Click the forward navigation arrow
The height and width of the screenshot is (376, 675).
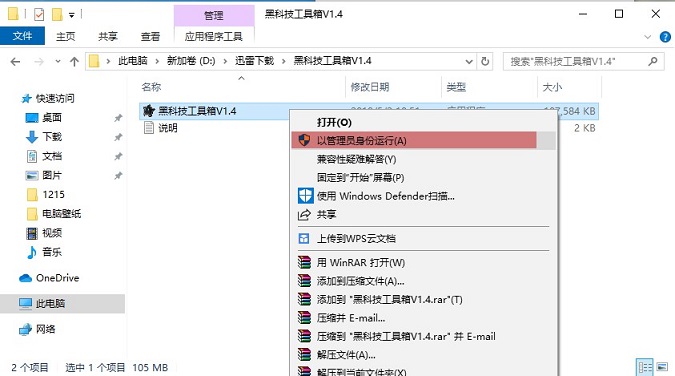tap(39, 62)
